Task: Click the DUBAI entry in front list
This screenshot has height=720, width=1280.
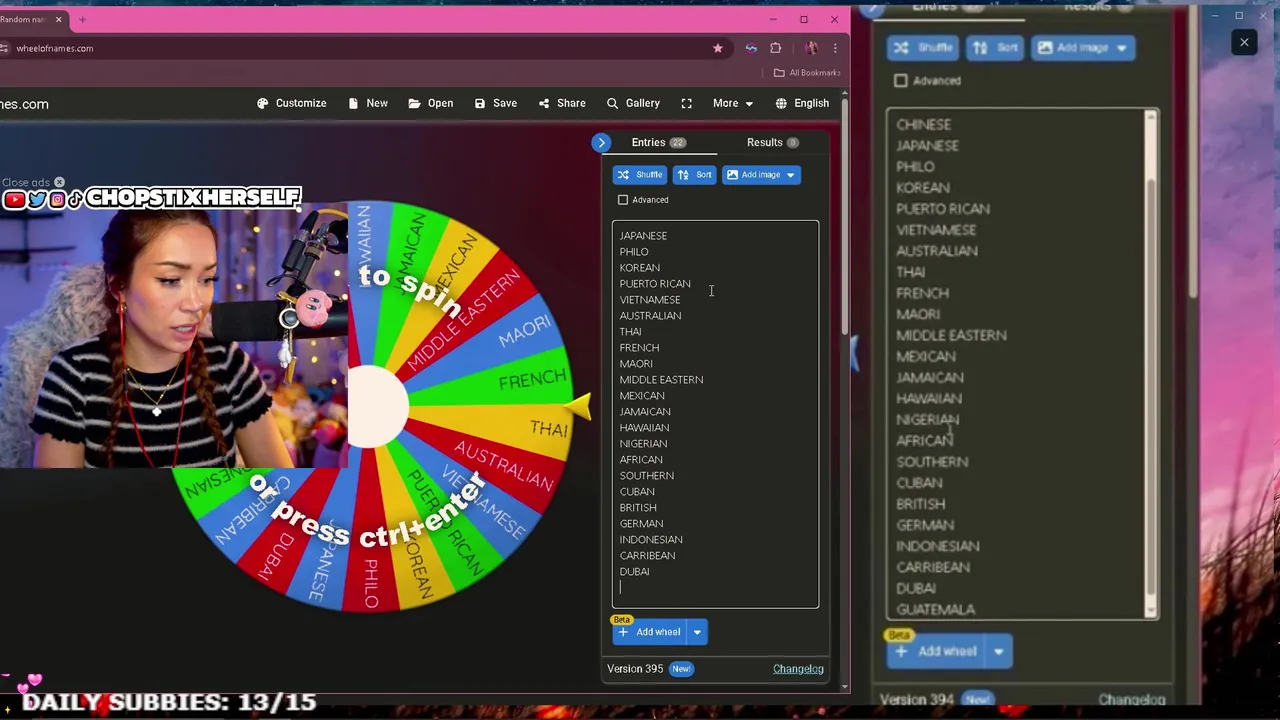Action: [x=634, y=572]
